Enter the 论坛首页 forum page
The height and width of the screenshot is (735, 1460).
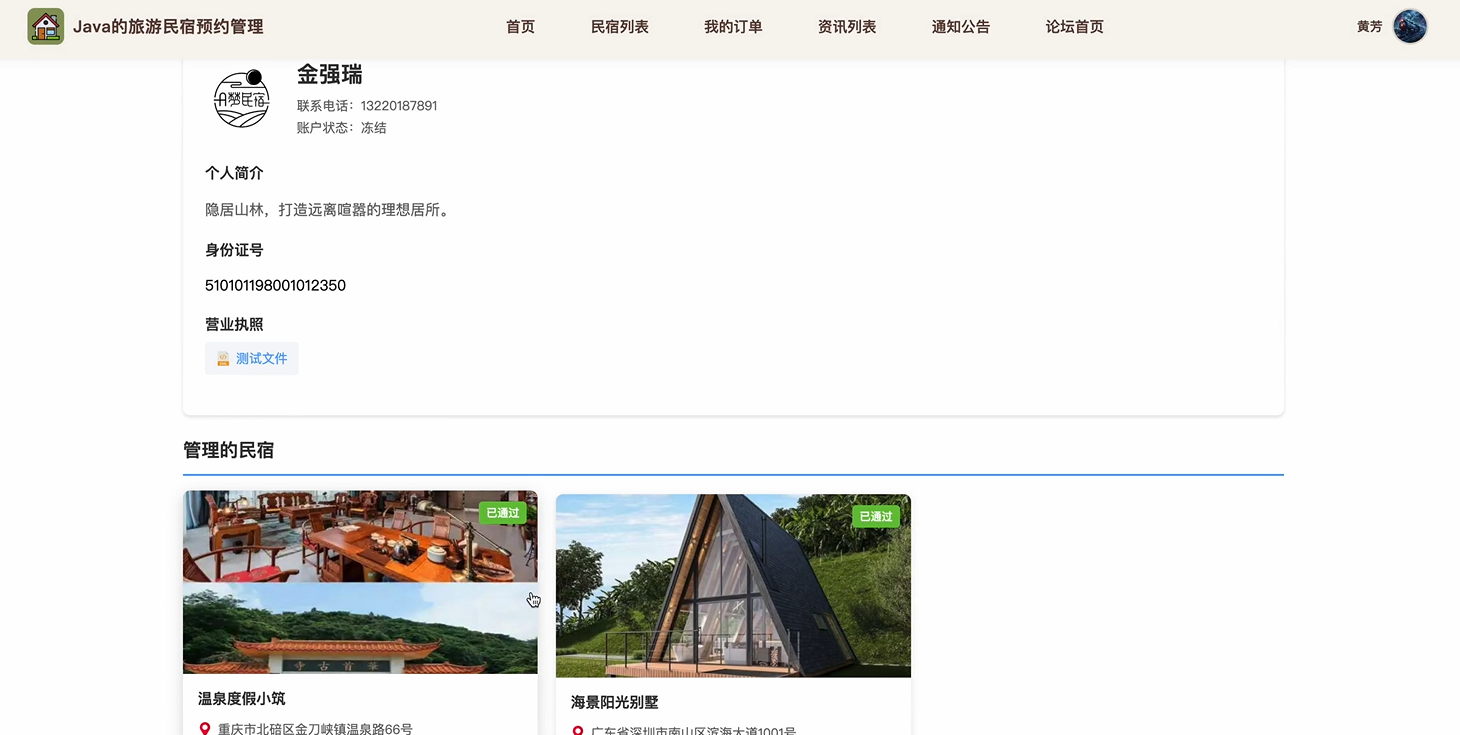[1074, 26]
